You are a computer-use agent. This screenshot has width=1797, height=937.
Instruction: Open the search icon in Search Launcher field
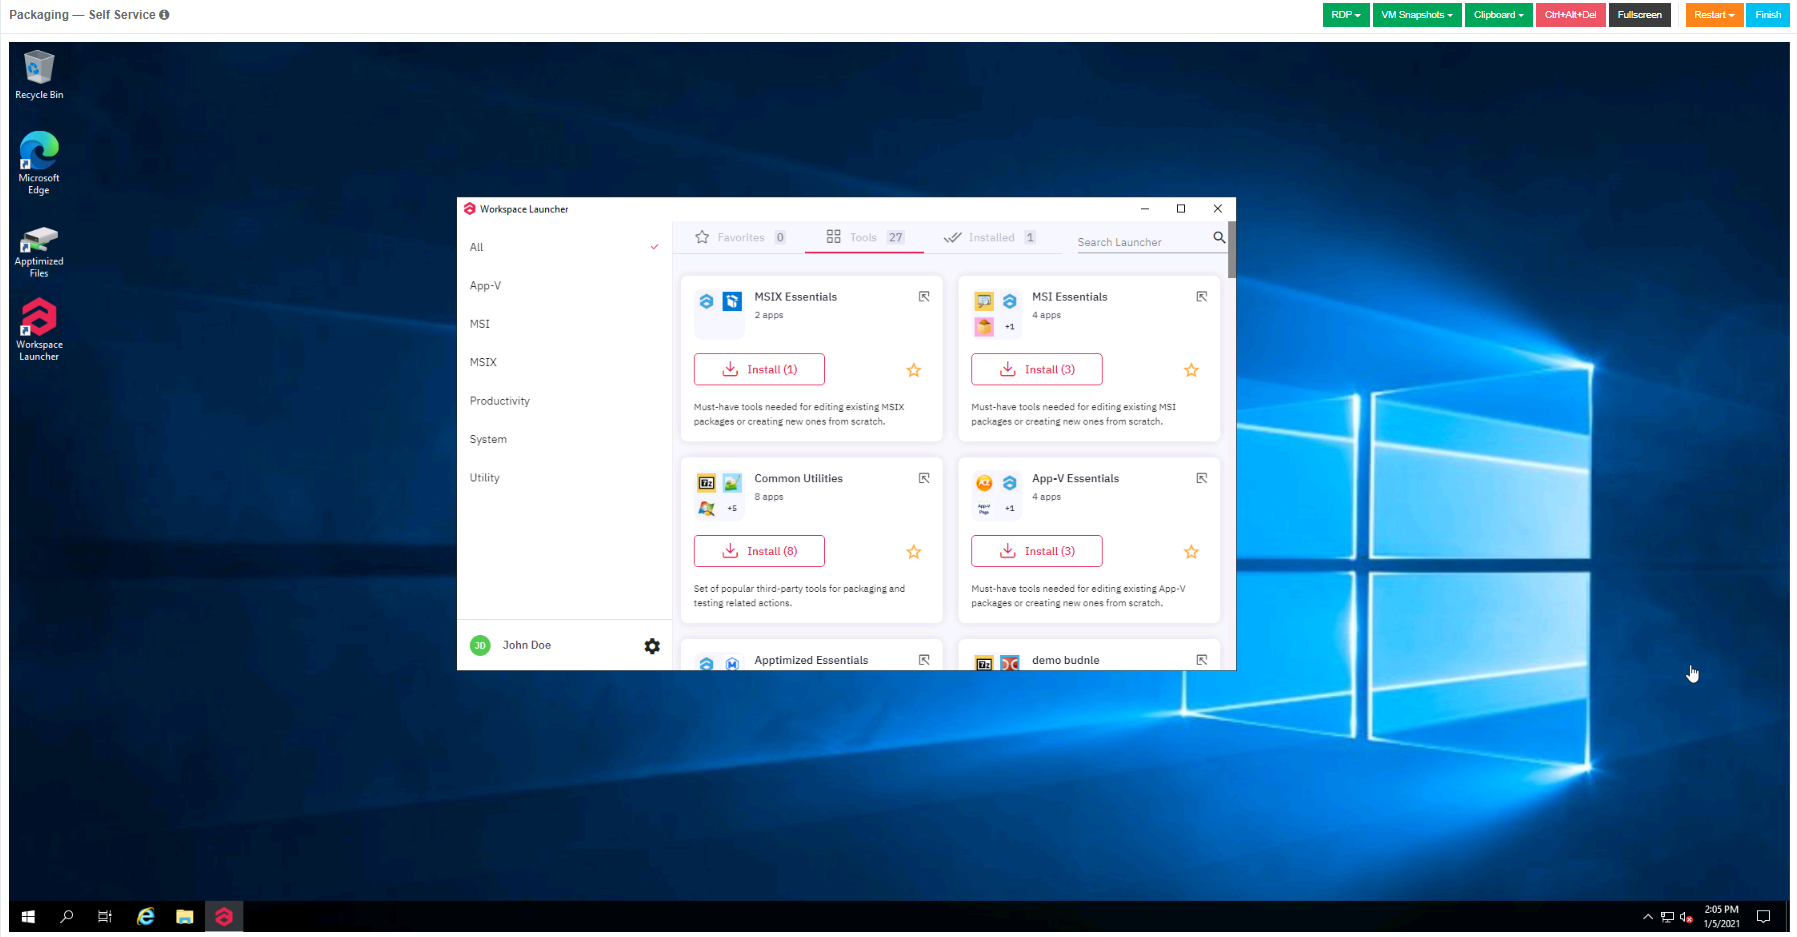(x=1218, y=238)
